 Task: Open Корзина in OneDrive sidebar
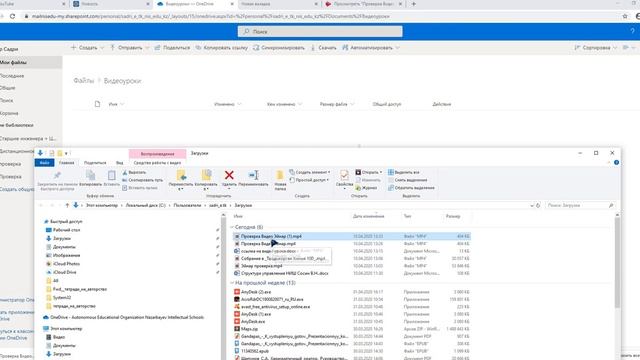coord(9,113)
